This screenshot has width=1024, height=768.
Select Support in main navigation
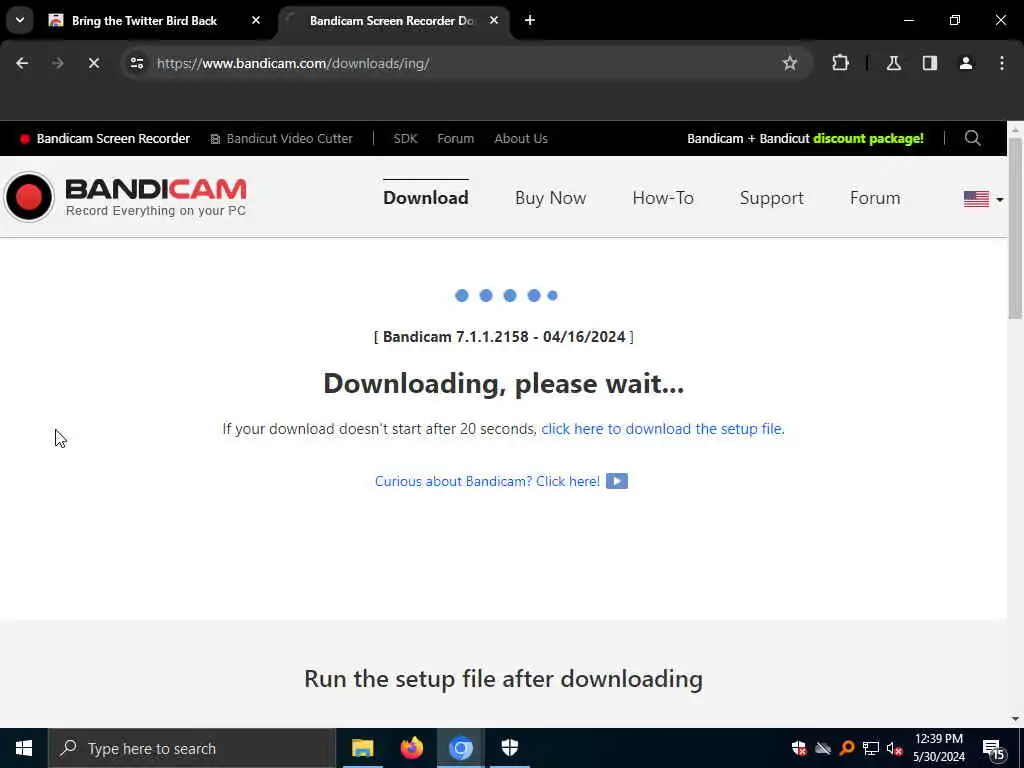click(x=771, y=197)
